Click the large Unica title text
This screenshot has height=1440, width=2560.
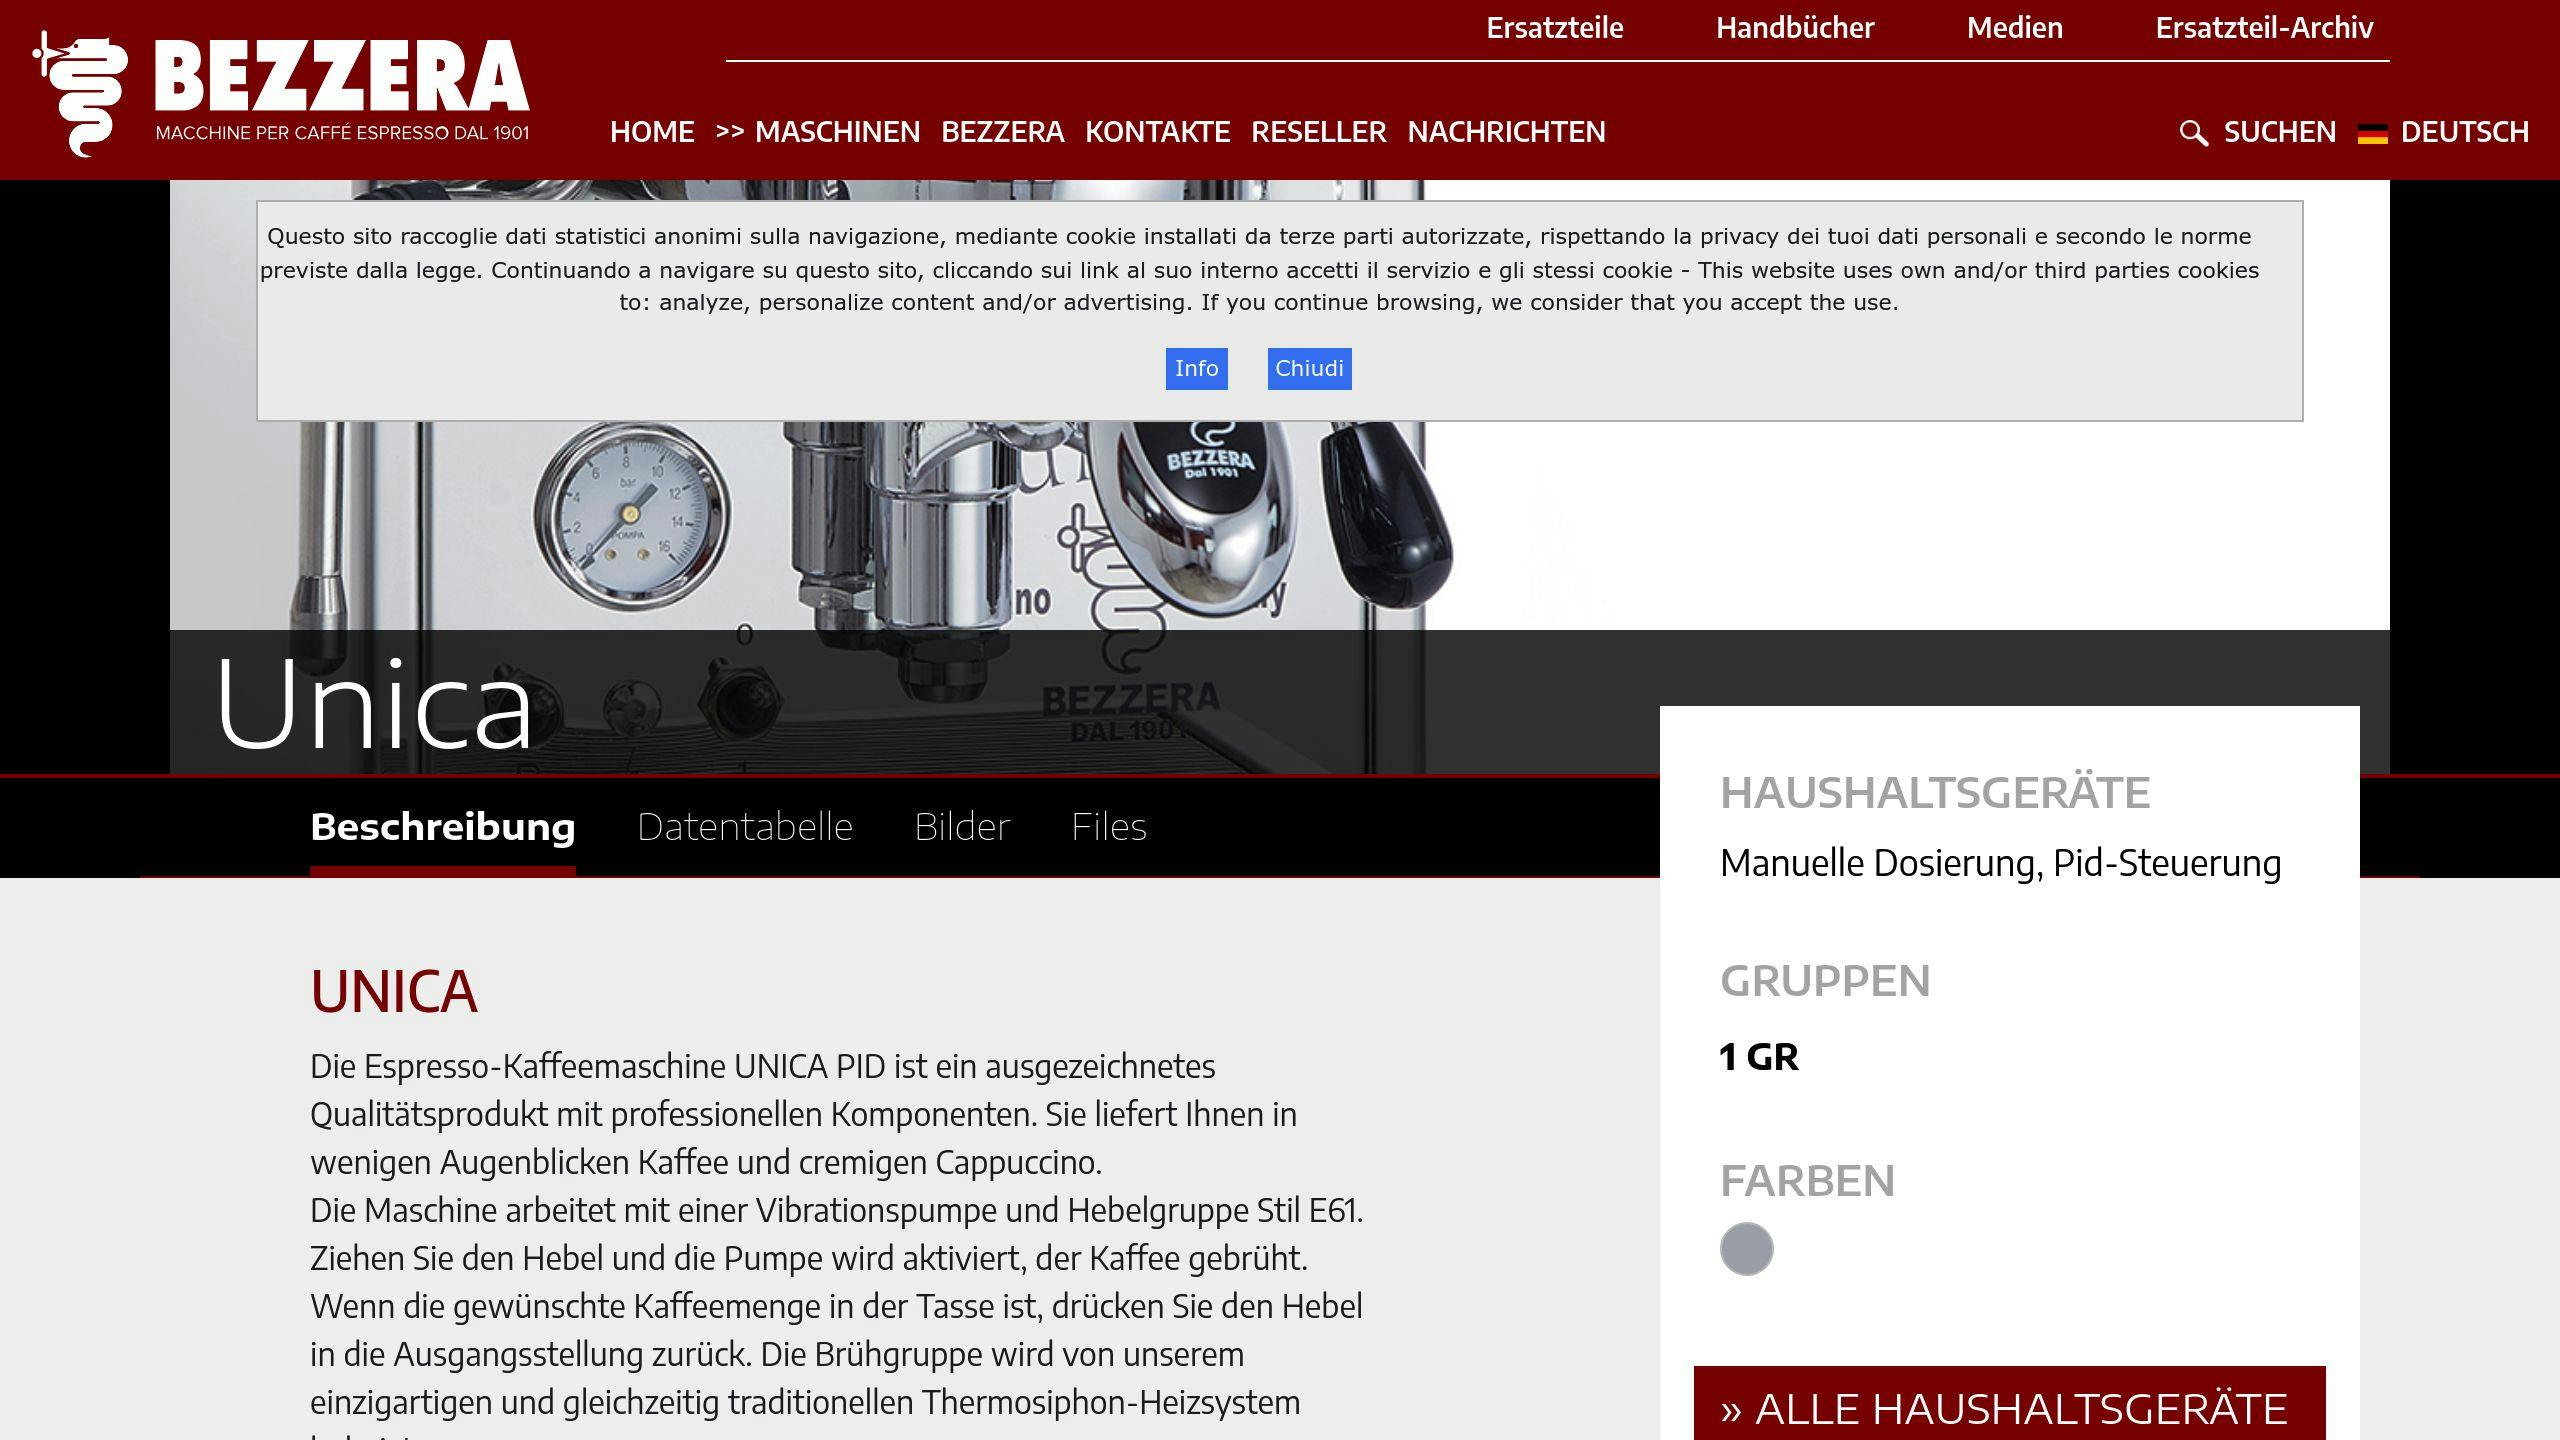pos(374,703)
